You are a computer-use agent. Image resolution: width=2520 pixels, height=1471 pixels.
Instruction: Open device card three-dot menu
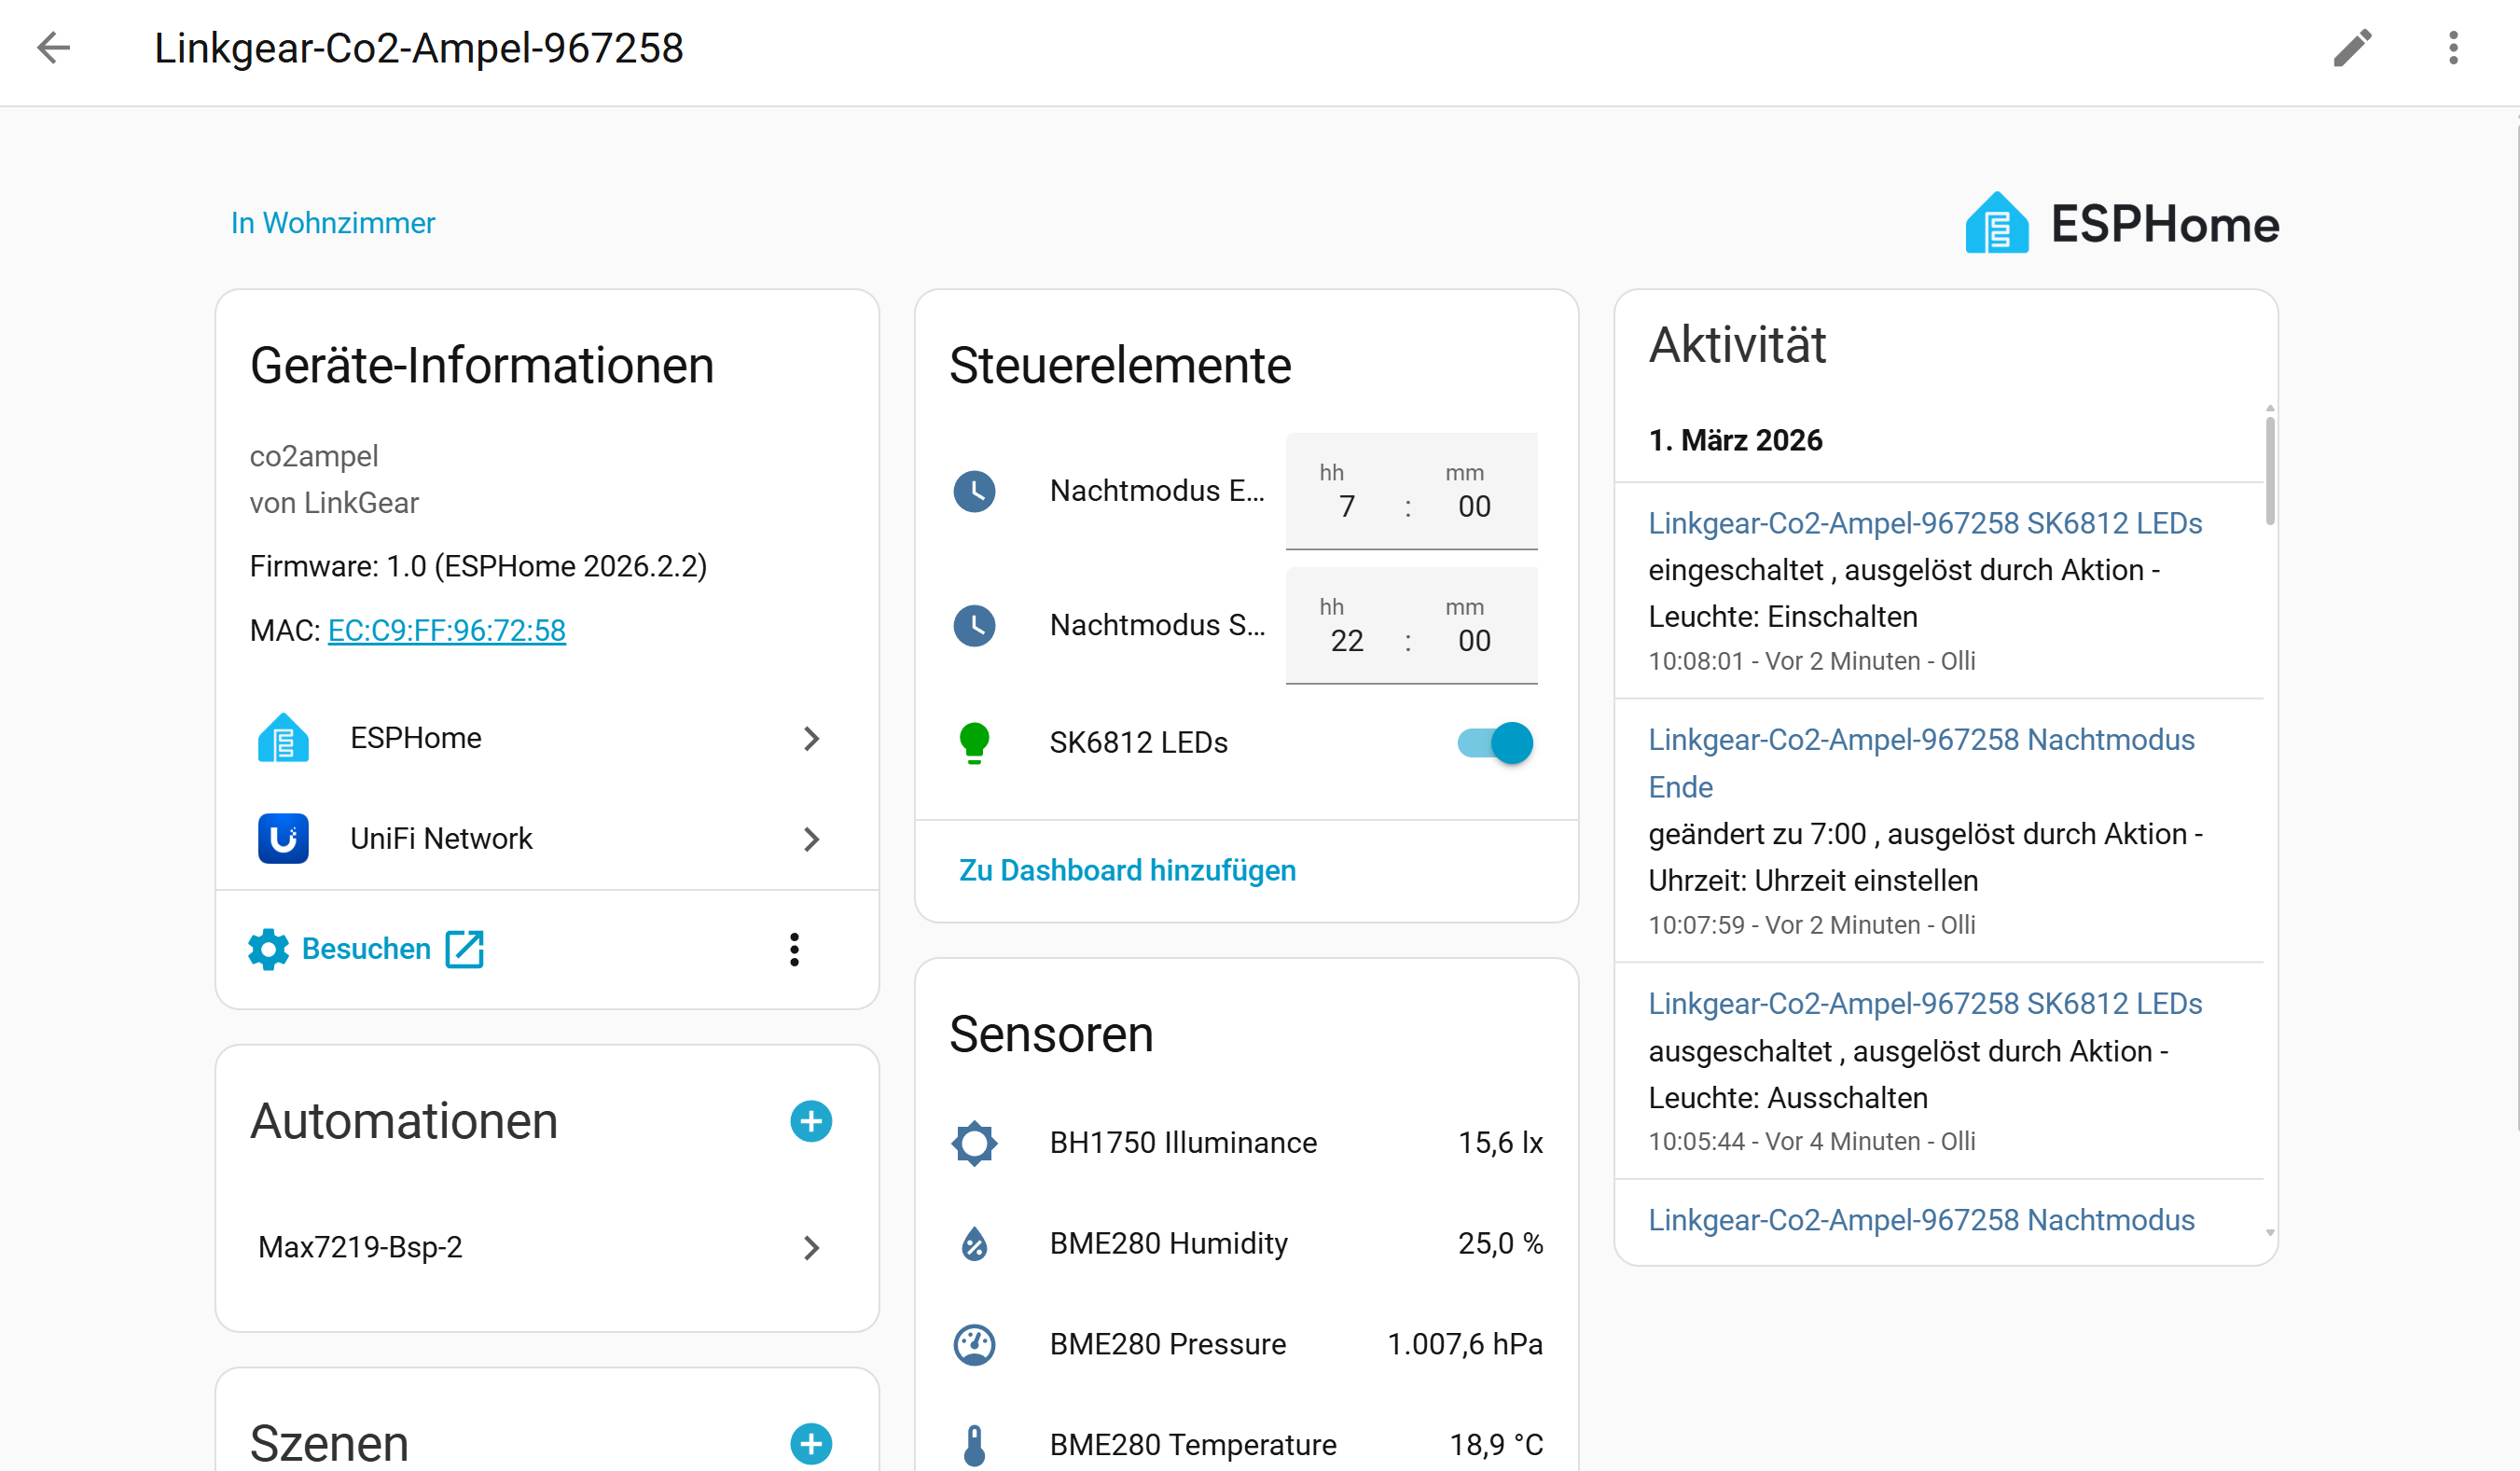pos(794,949)
